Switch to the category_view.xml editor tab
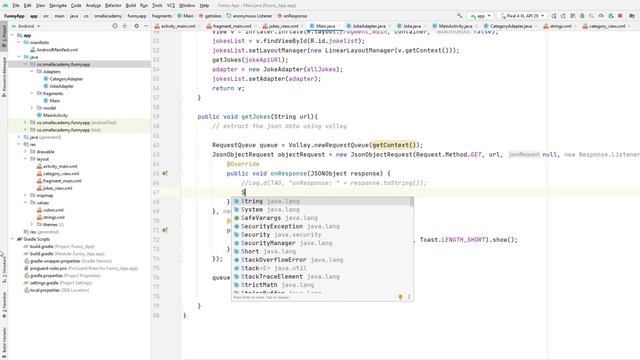The height and width of the screenshot is (360, 640). (x=607, y=26)
